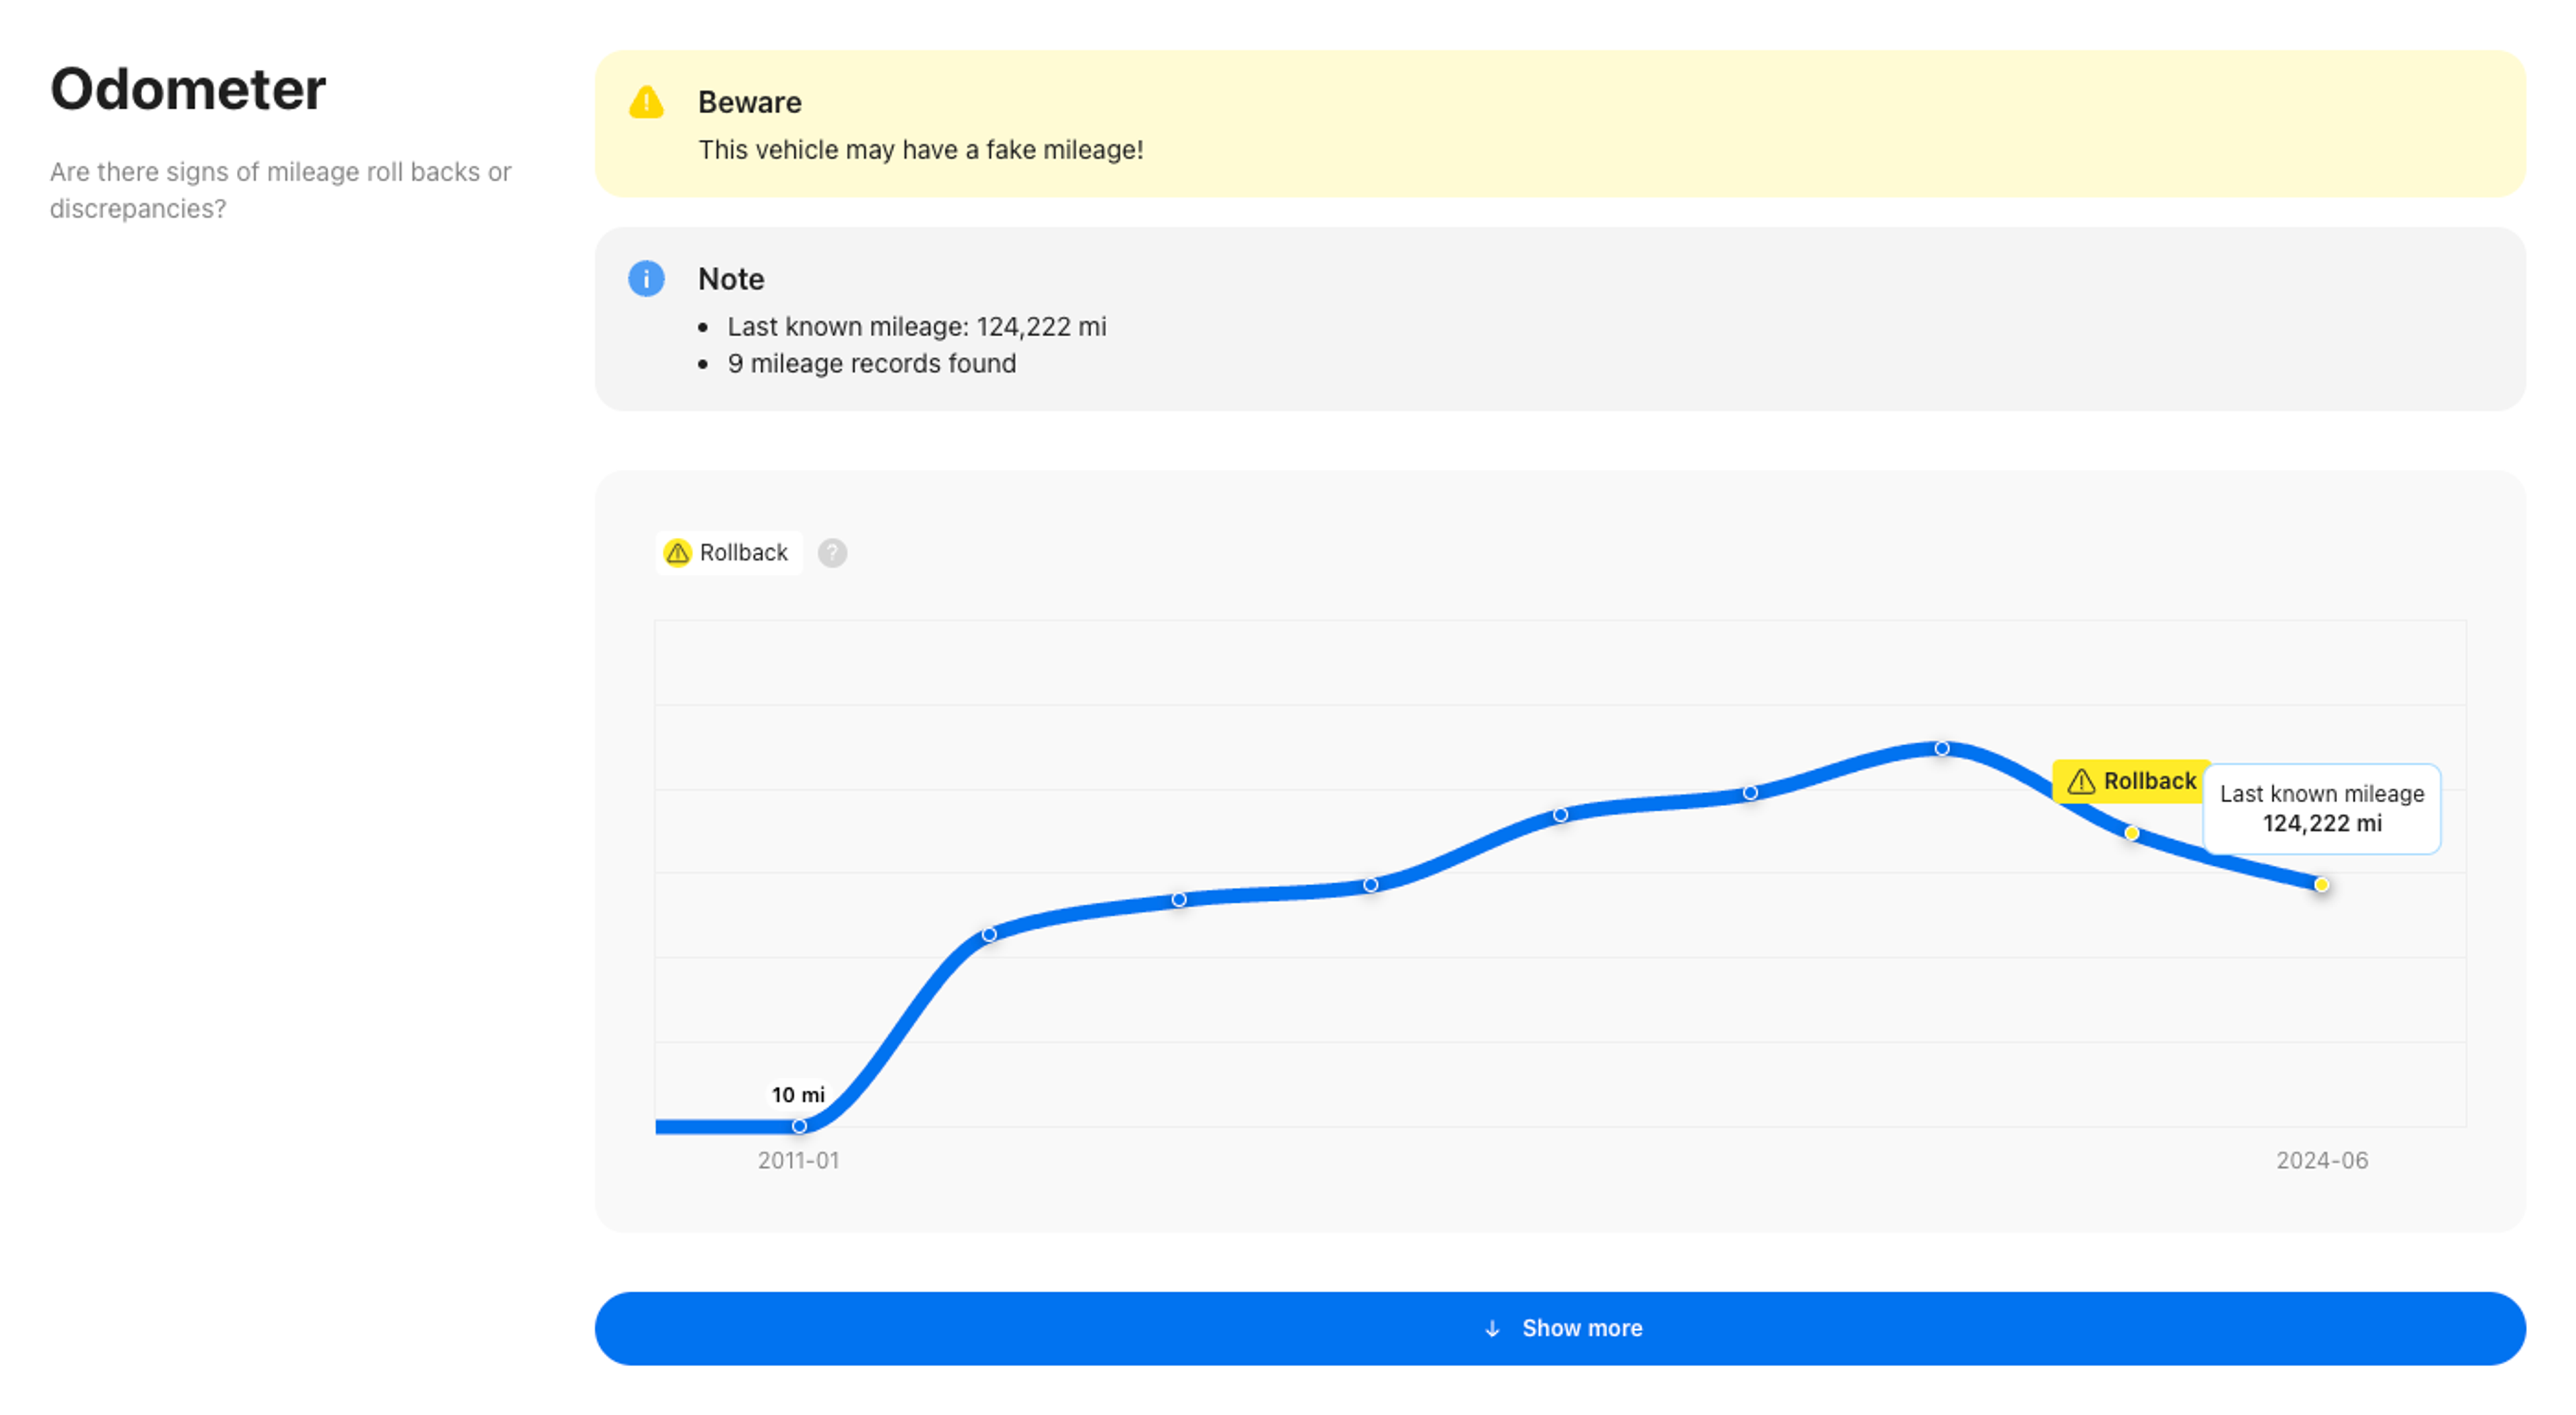Click the Rollback legend warning triangle icon
This screenshot has width=2576, height=1415.
click(x=678, y=552)
